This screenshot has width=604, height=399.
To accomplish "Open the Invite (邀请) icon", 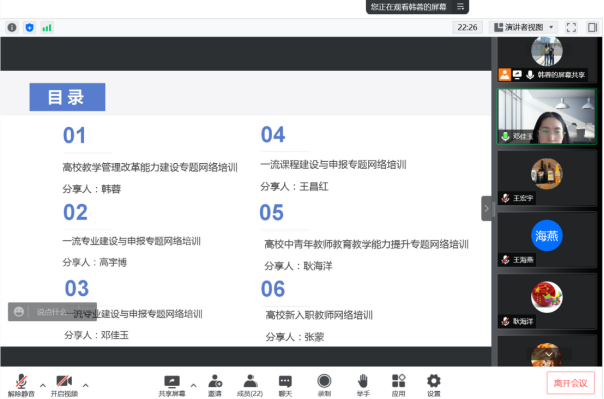I will [215, 385].
